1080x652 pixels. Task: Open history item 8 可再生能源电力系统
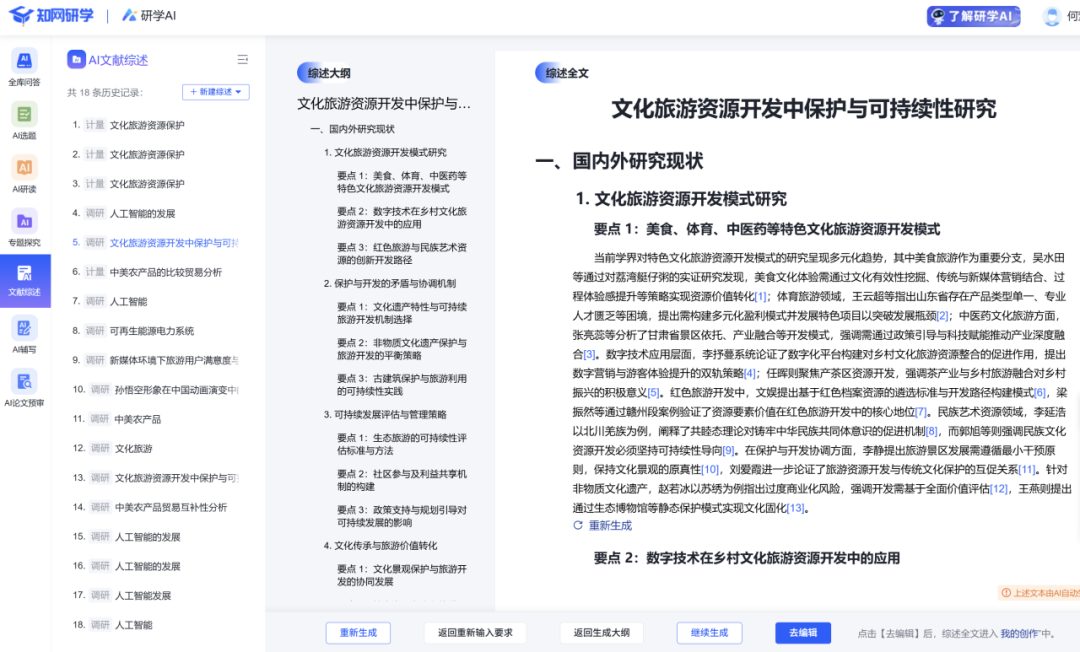pyautogui.click(x=151, y=331)
